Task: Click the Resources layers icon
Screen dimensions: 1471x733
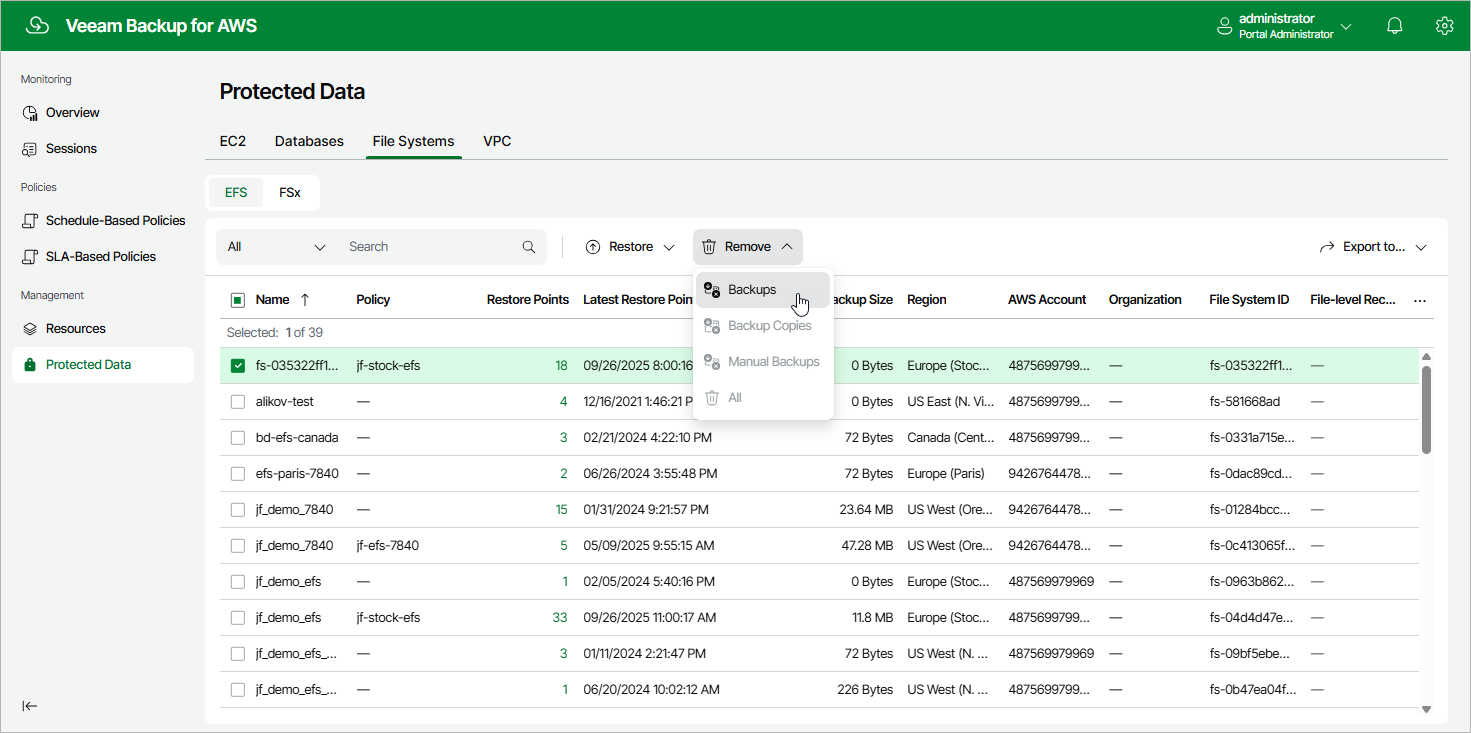Action: click(x=30, y=329)
